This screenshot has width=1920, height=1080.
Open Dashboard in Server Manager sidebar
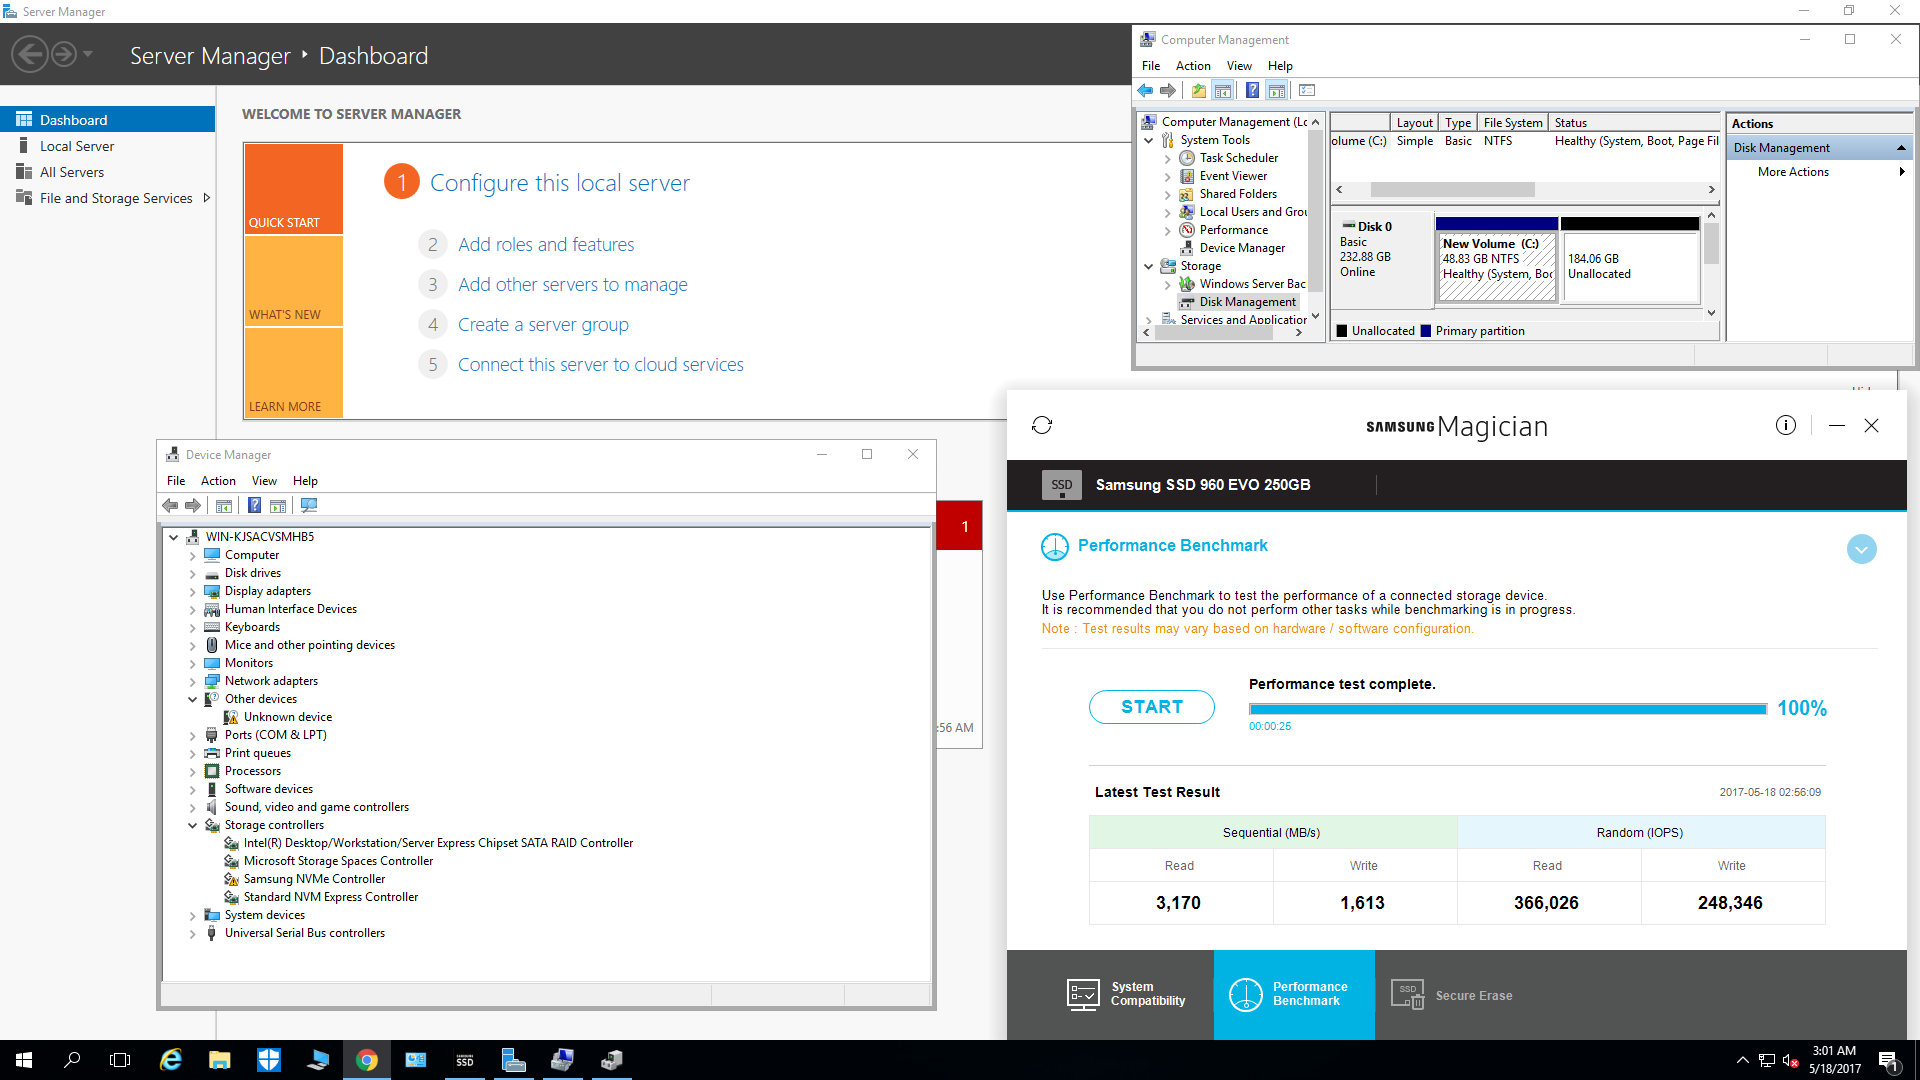point(107,120)
